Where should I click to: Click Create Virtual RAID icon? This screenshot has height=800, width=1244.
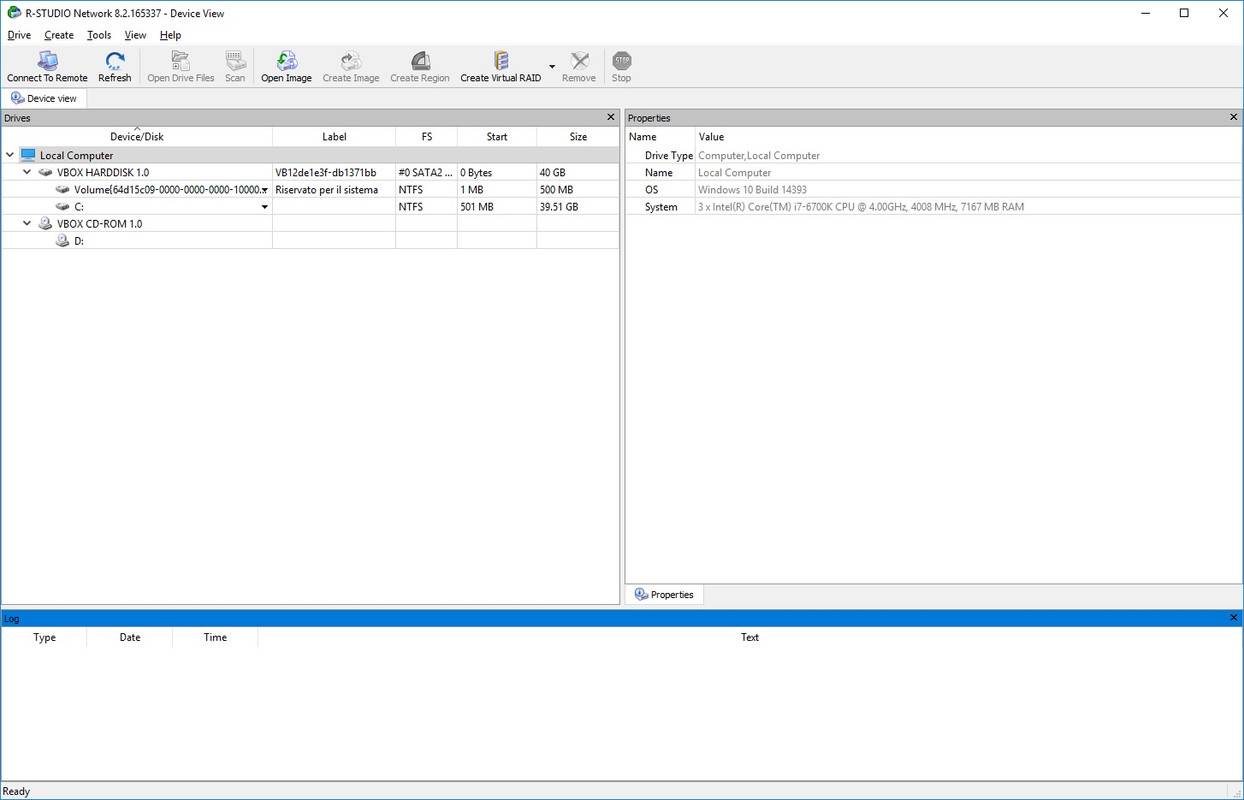(500, 62)
